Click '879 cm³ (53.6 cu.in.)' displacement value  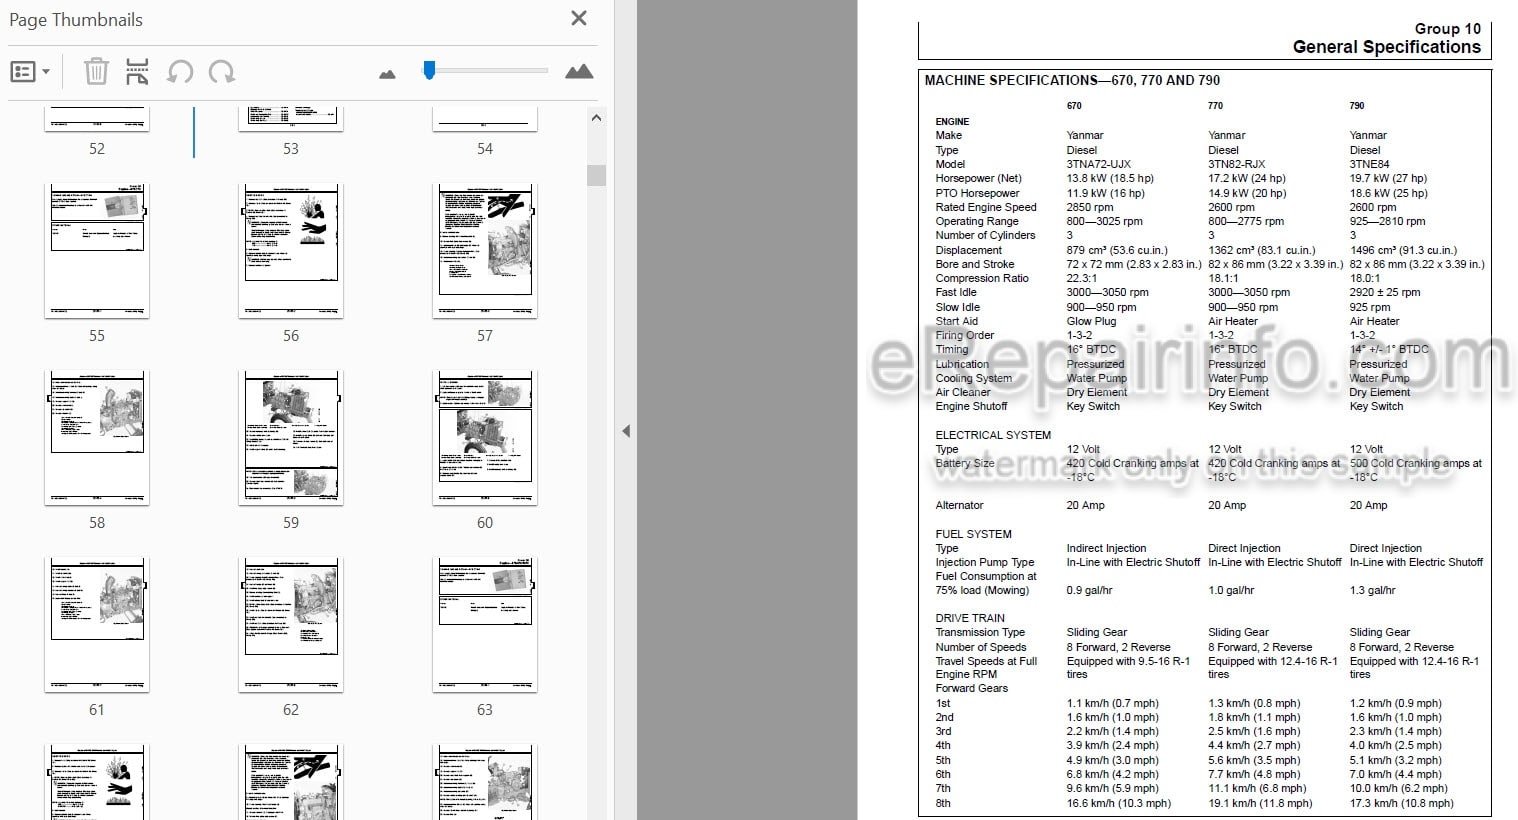click(x=1117, y=250)
